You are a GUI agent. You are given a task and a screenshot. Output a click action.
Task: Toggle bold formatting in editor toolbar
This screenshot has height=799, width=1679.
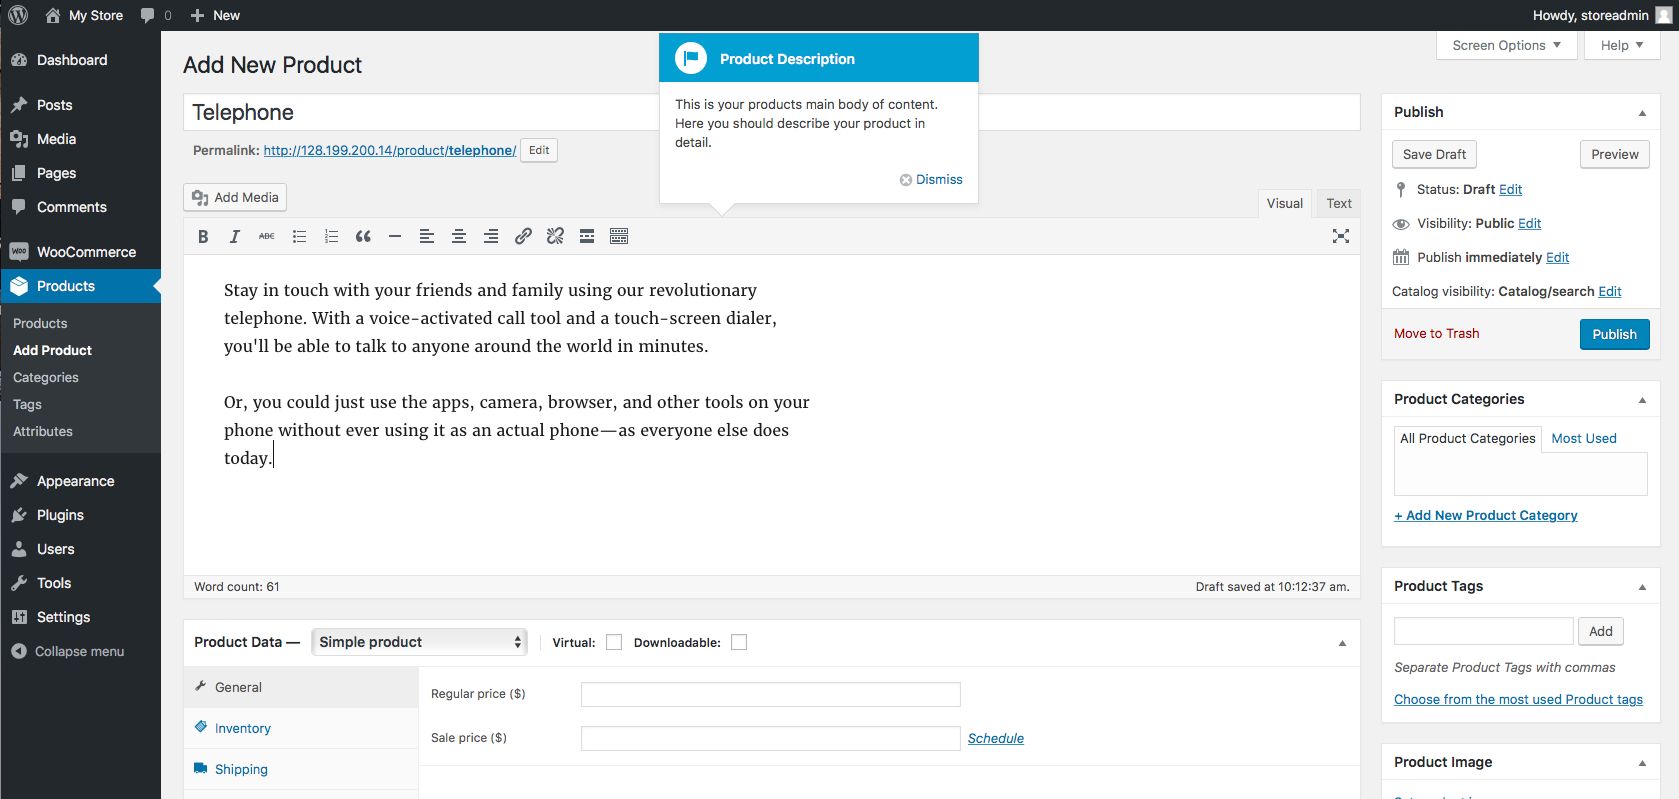[x=203, y=237]
